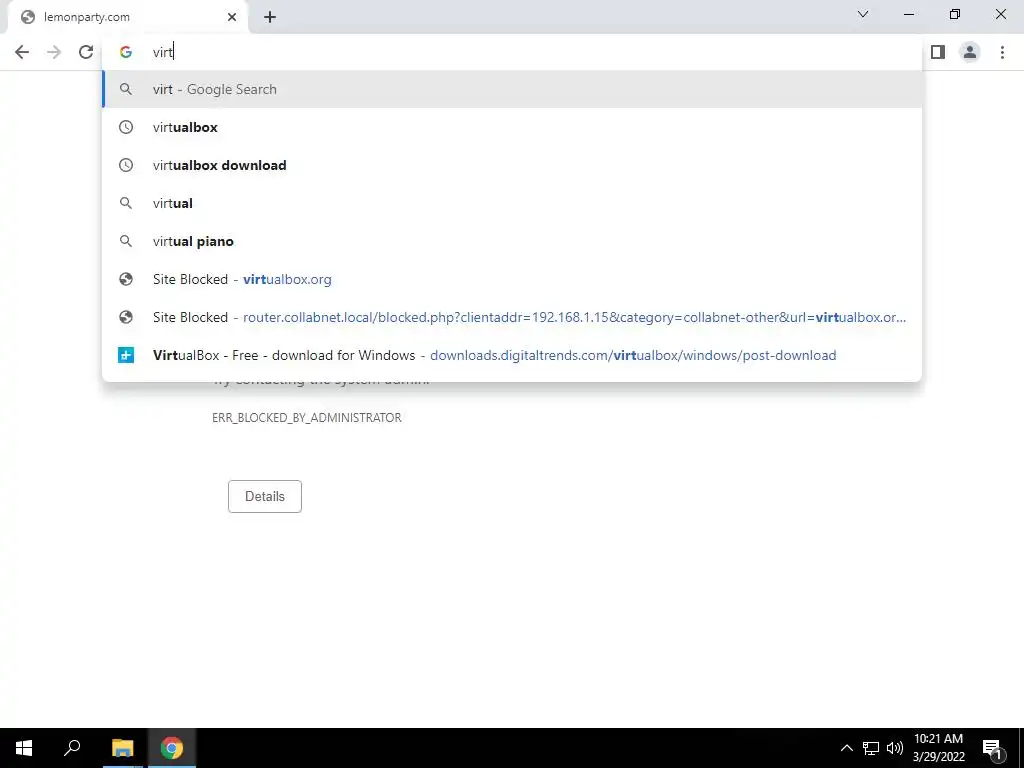Open the Windows Start menu
1024x768 pixels.
(x=24, y=748)
